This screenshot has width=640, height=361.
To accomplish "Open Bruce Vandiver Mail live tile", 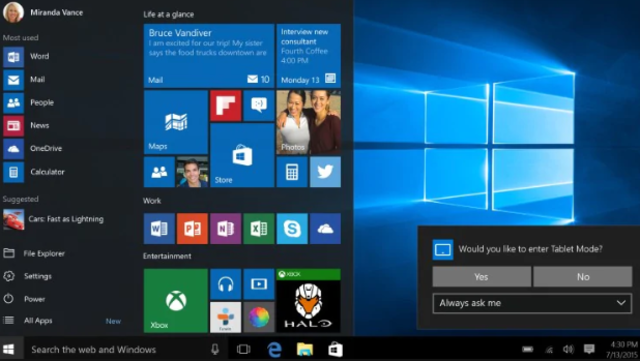I will [x=209, y=56].
